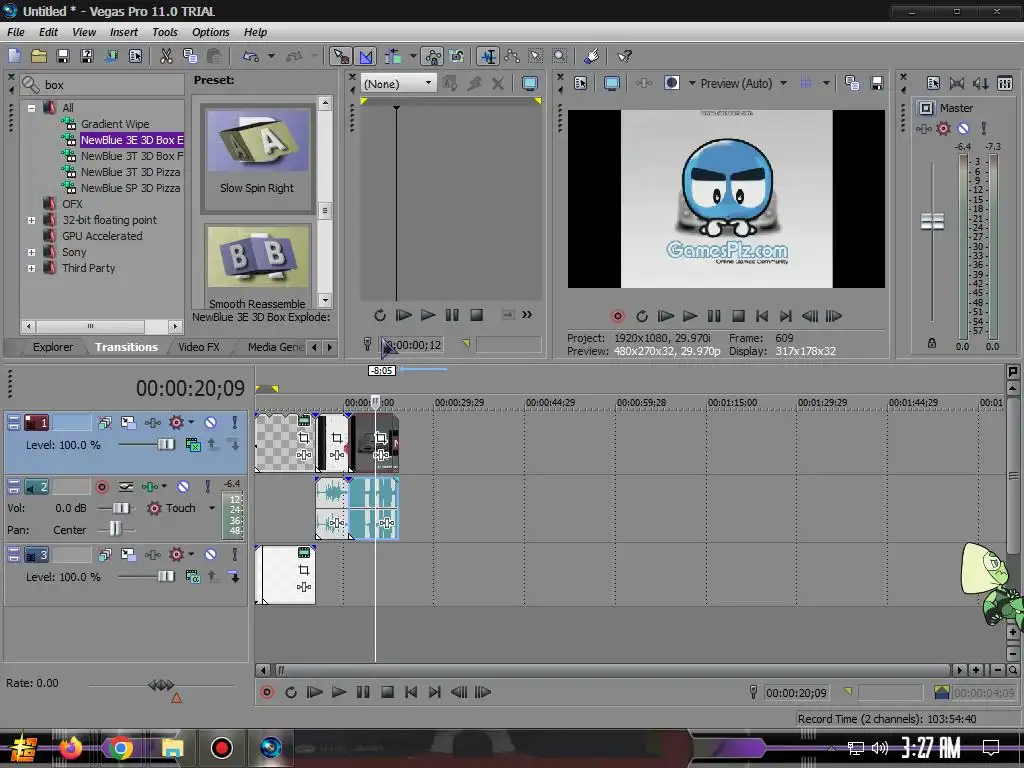Open Track FX on video track 1
Screen dimensions: 1024x768
click(153, 423)
